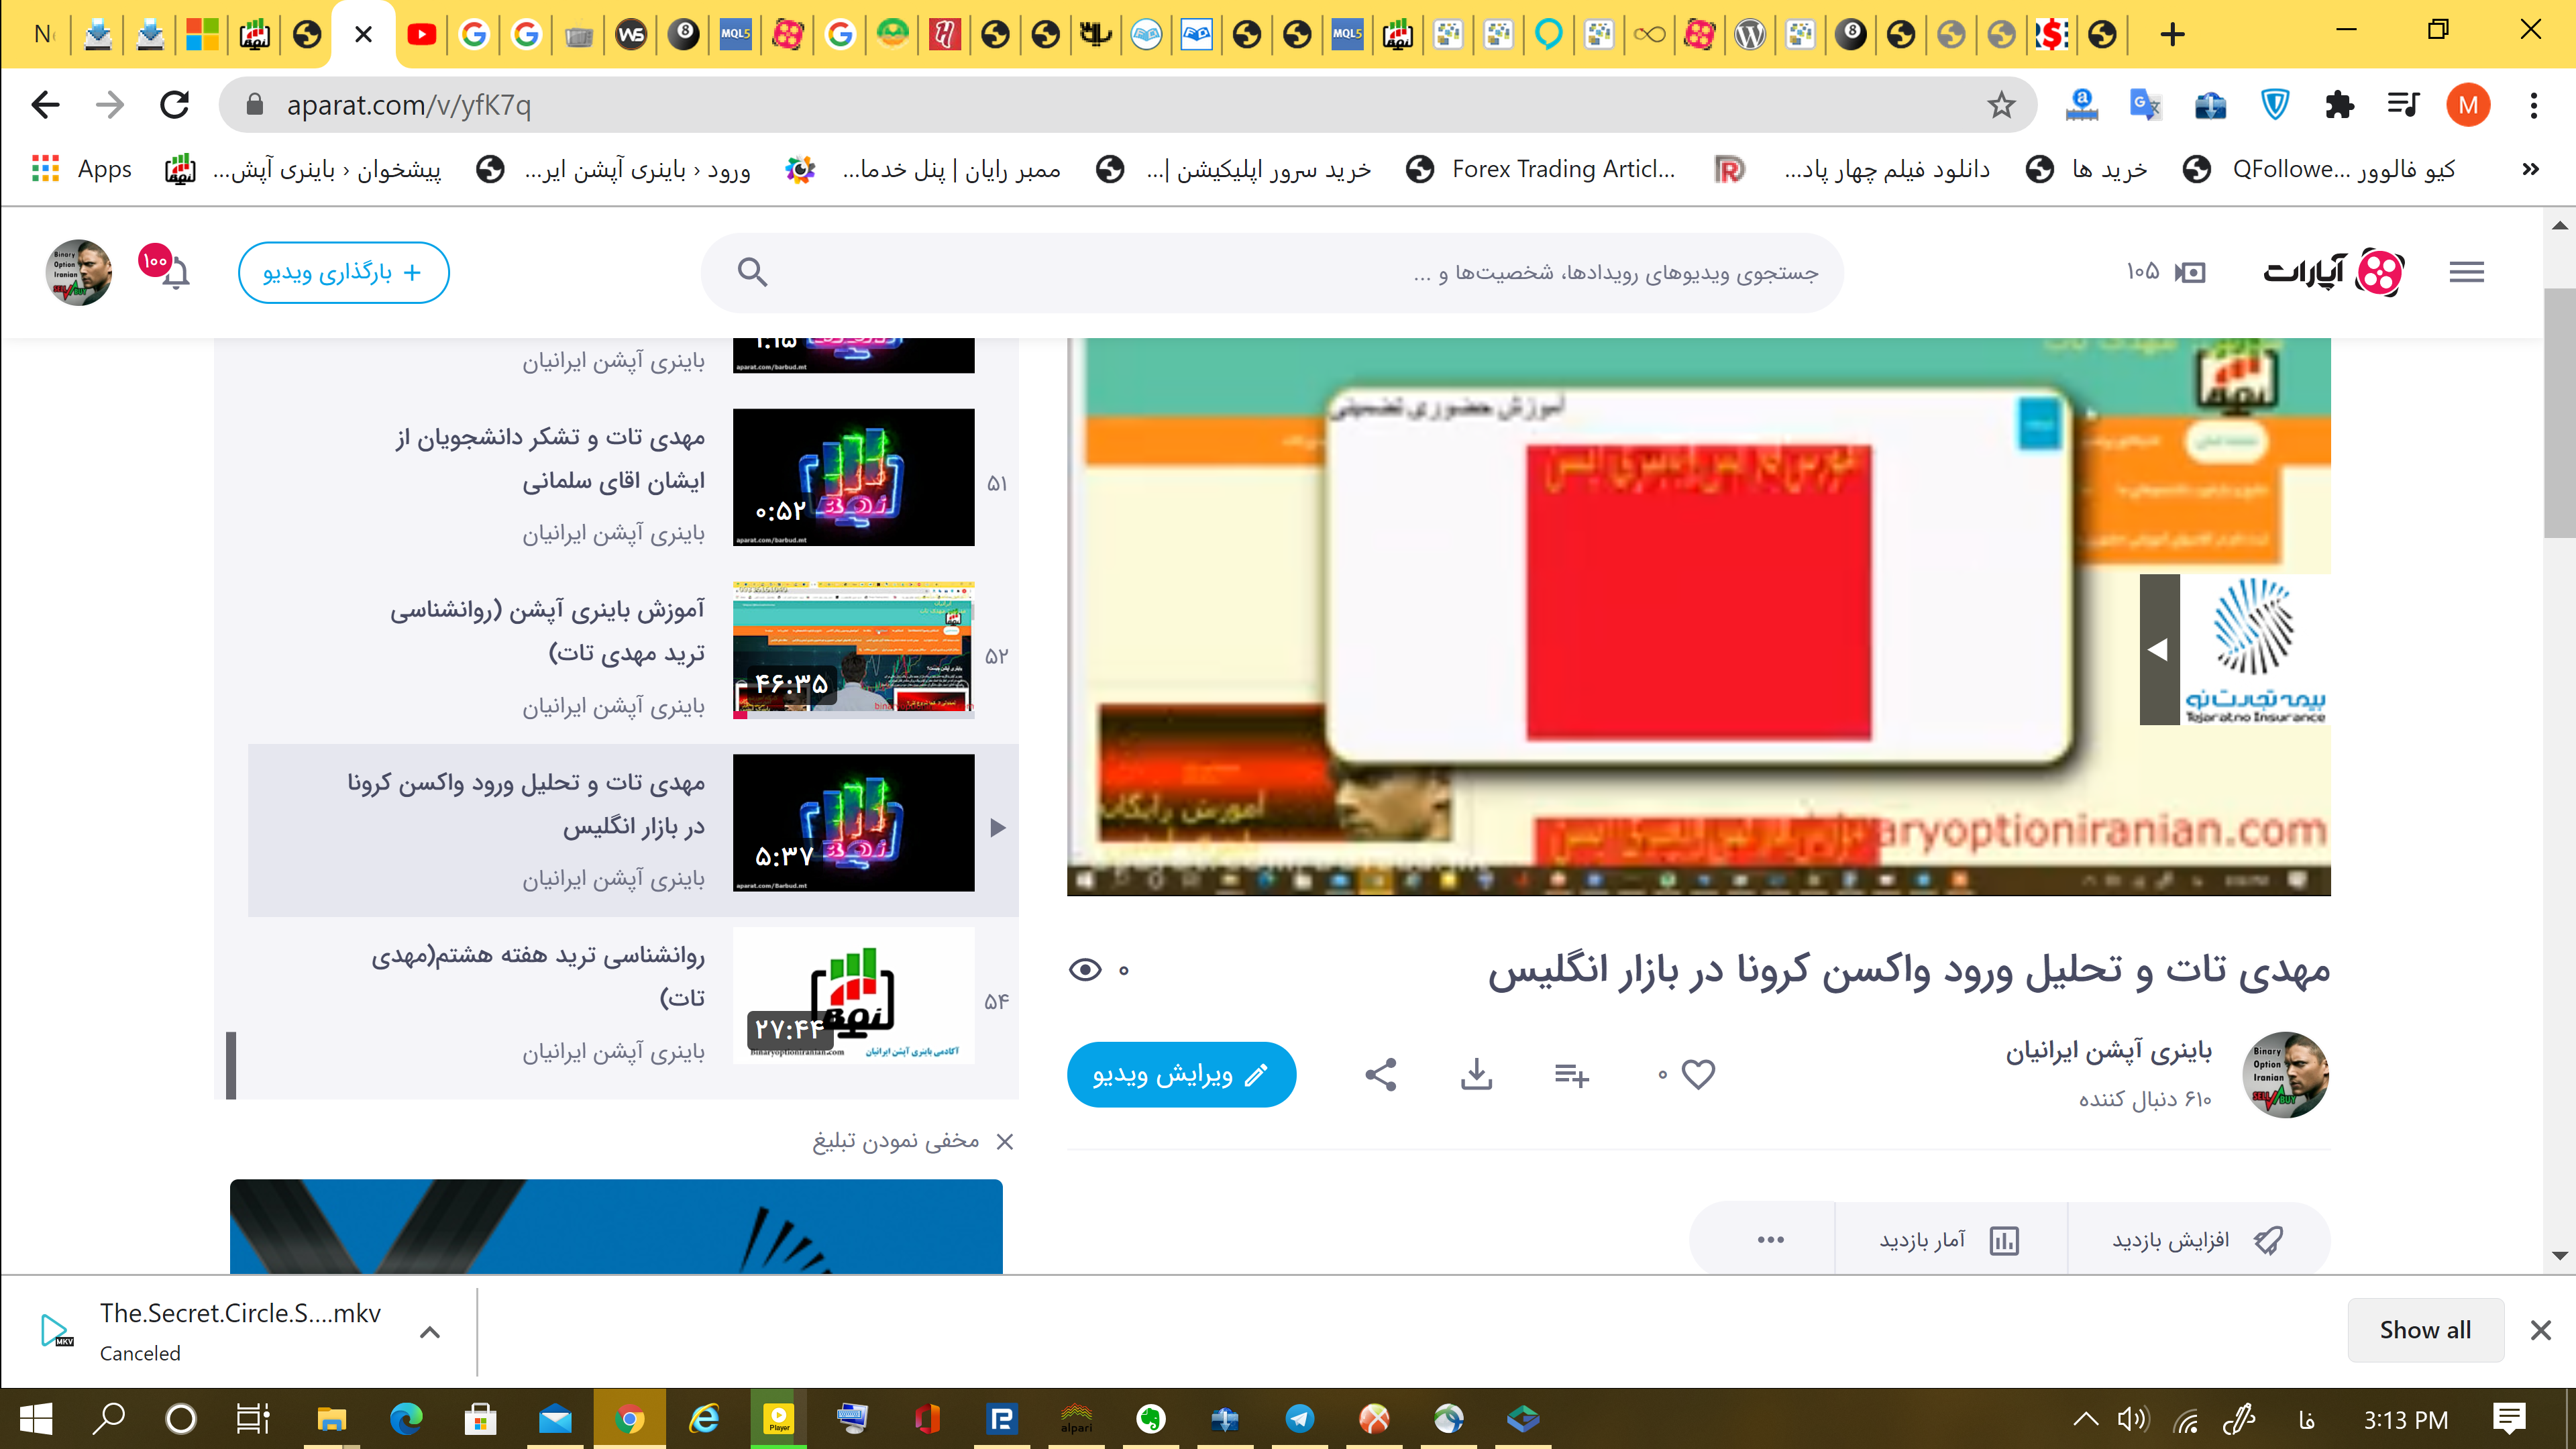Image resolution: width=2576 pixels, height=1449 pixels.
Task: Click the download icon below the video
Action: [x=1476, y=1074]
